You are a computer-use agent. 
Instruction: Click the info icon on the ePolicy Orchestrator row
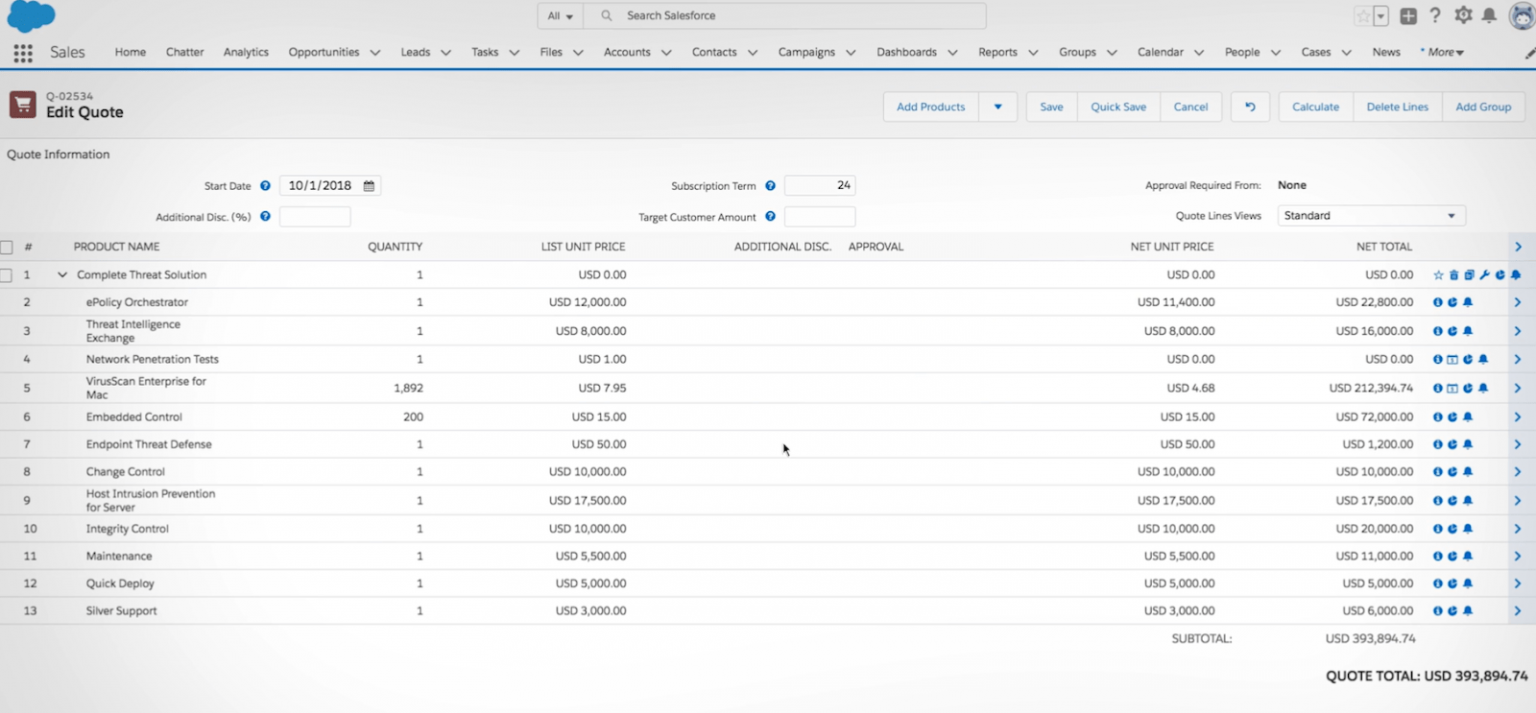[x=1438, y=302]
